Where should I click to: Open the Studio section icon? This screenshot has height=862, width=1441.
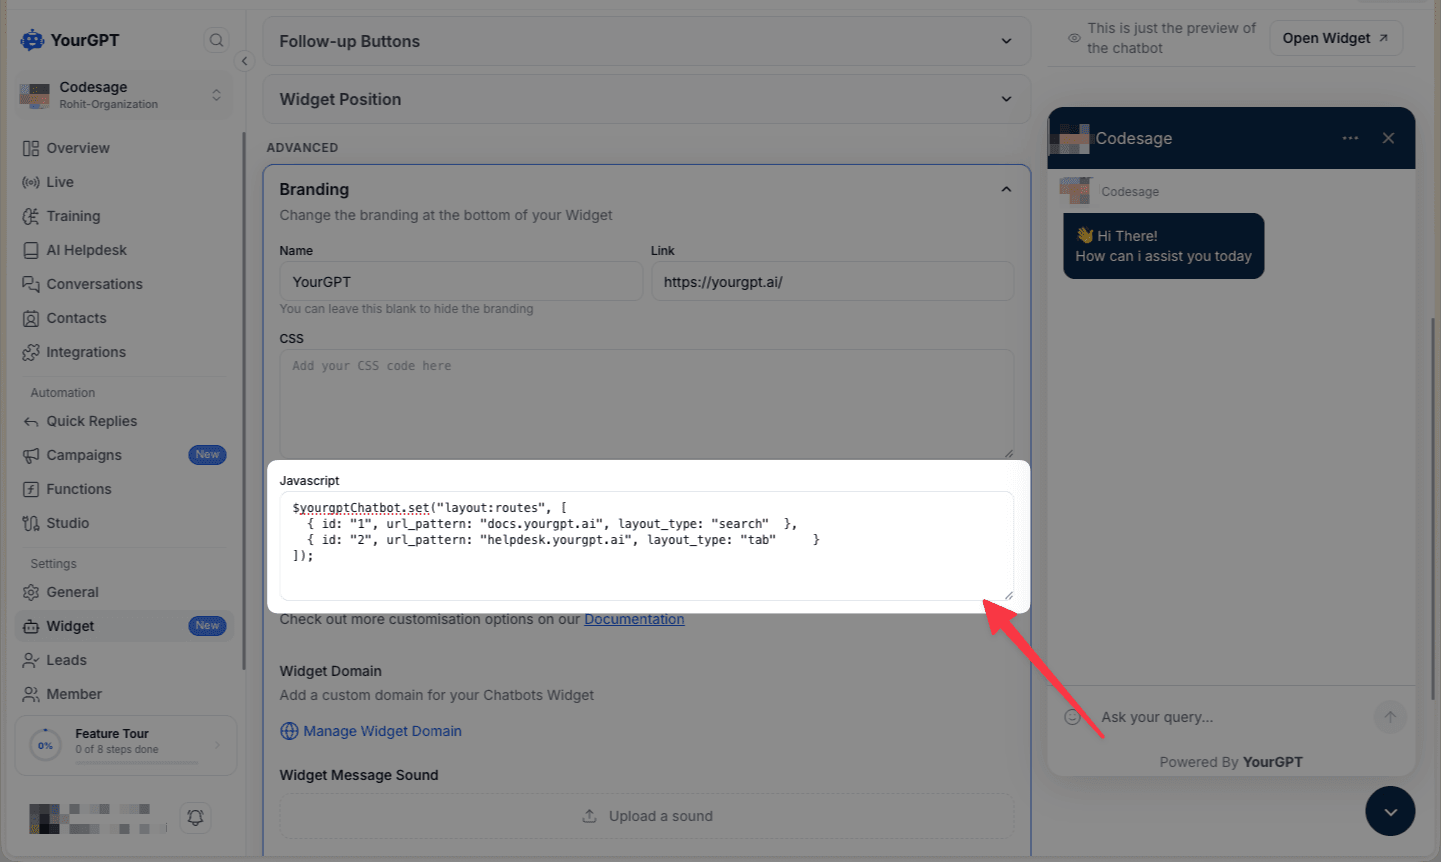(x=30, y=522)
